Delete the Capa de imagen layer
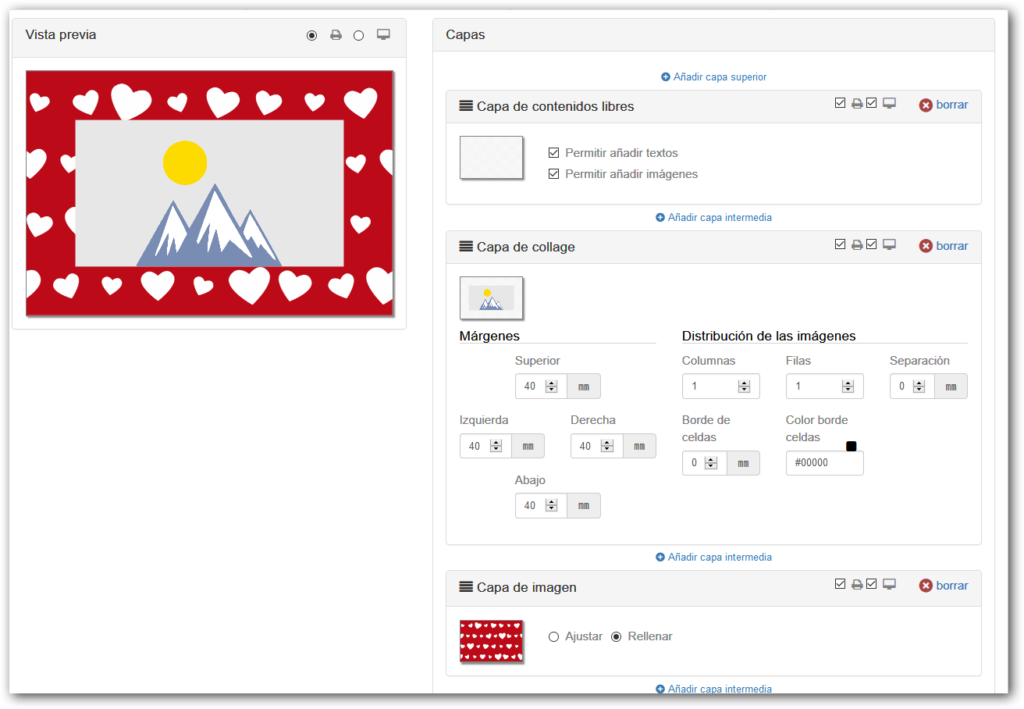Viewport: 1024px width, 709px height. (943, 586)
